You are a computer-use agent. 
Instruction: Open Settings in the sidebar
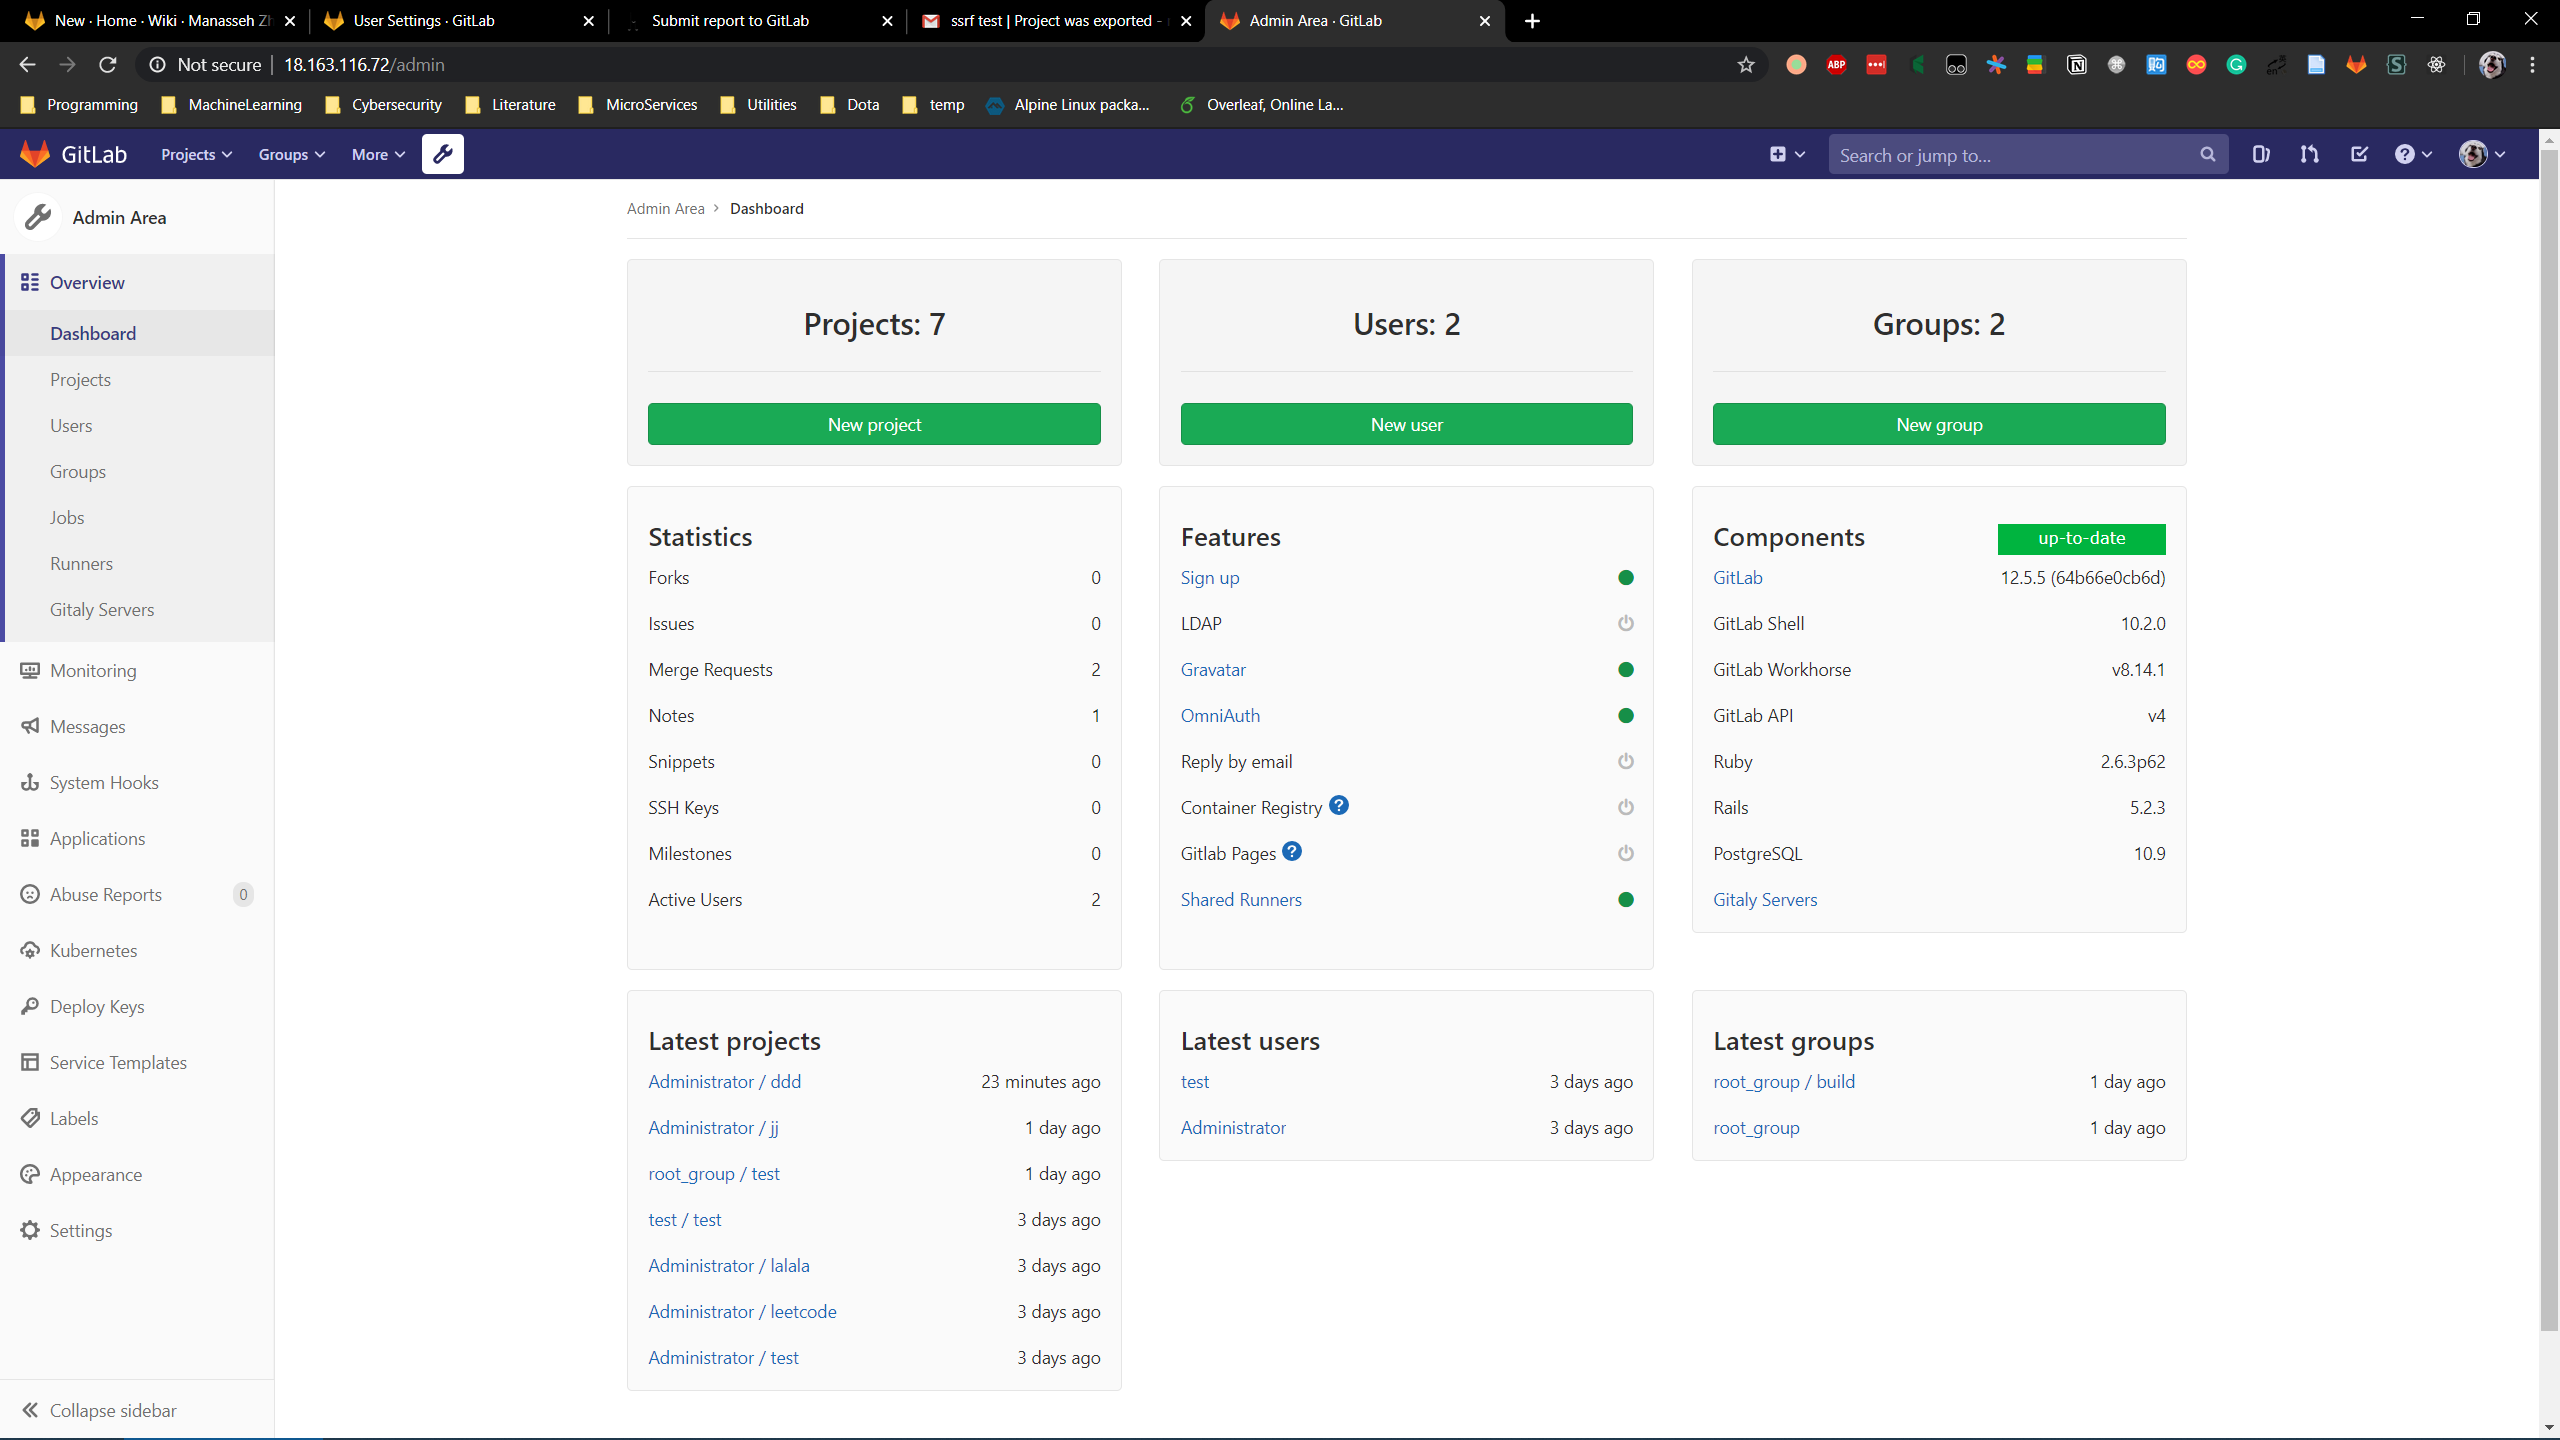137,1231
